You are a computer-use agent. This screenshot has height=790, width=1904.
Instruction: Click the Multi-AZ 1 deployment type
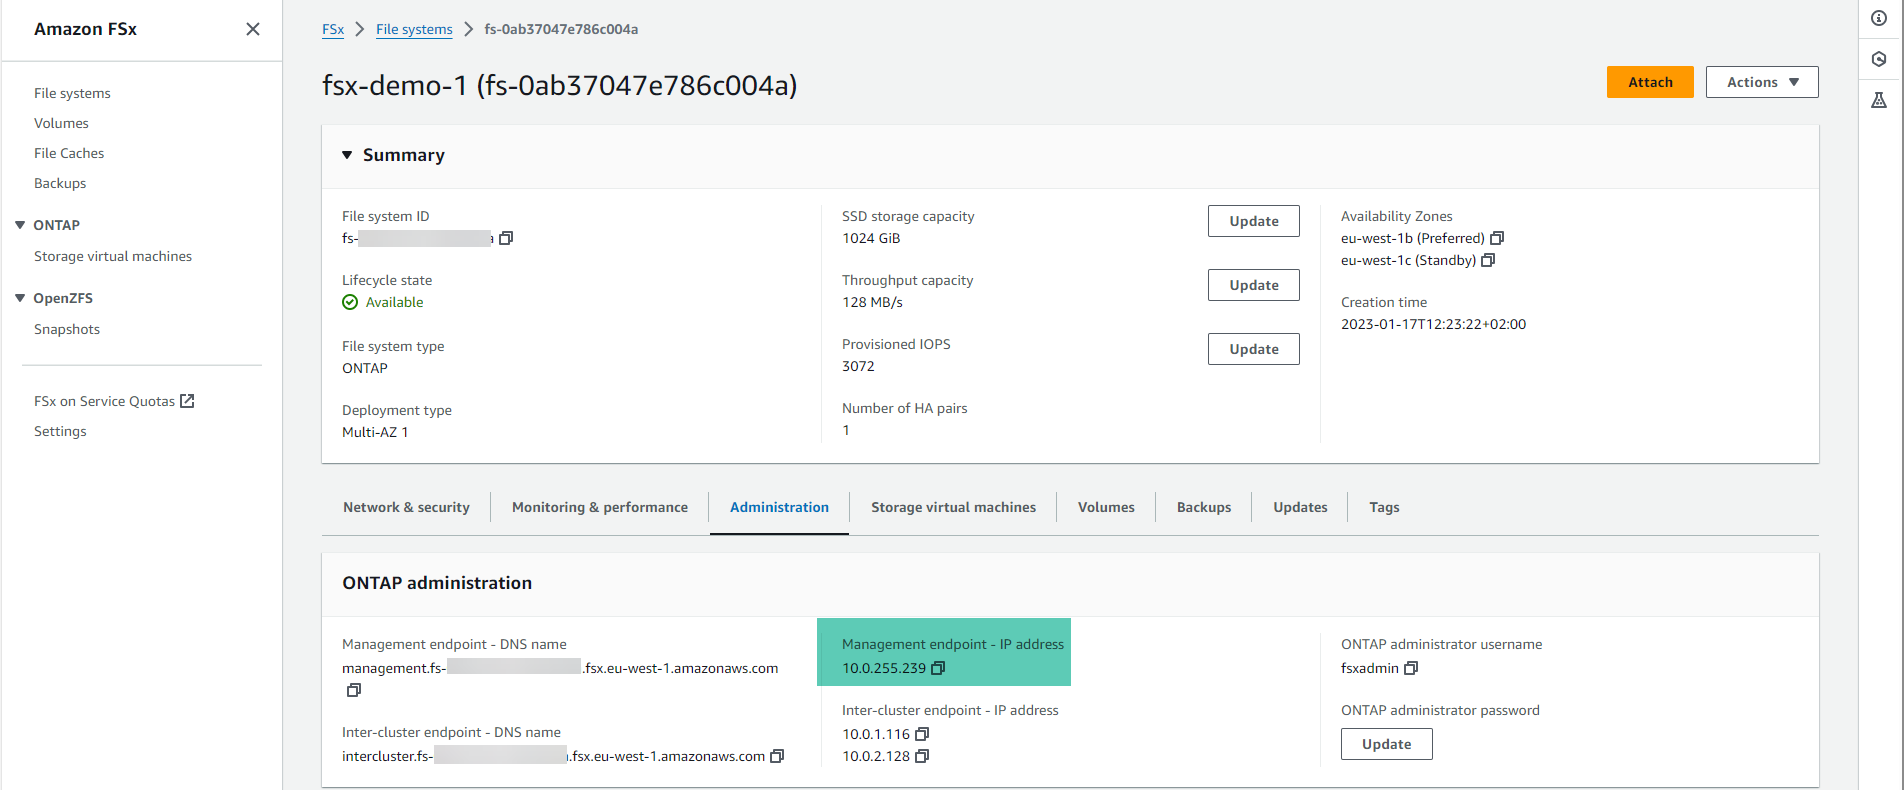point(375,432)
